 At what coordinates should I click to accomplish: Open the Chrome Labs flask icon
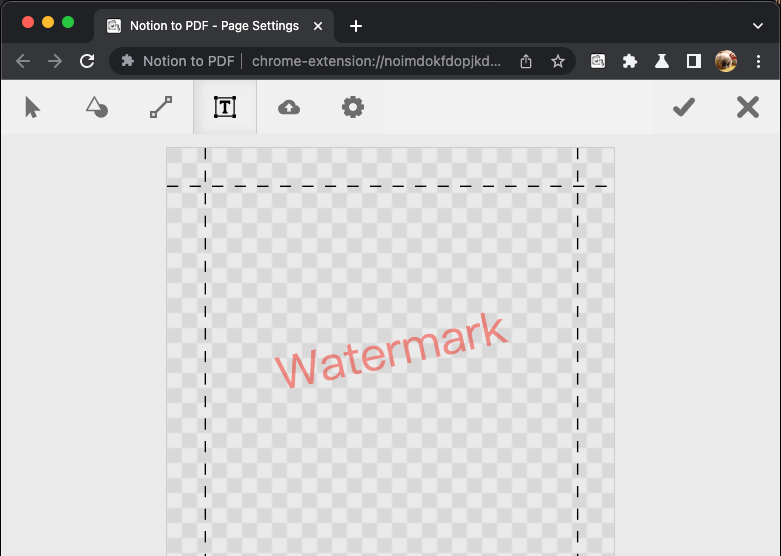pyautogui.click(x=662, y=61)
